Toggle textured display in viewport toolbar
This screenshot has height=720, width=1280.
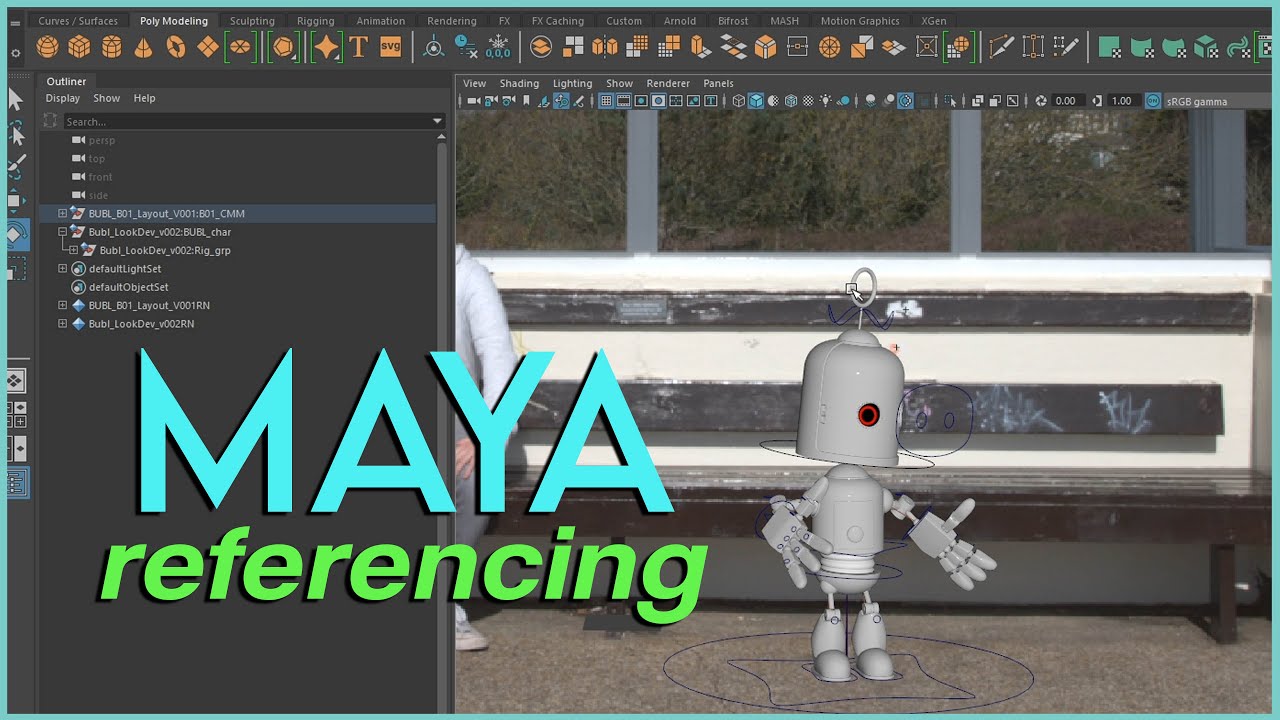808,101
